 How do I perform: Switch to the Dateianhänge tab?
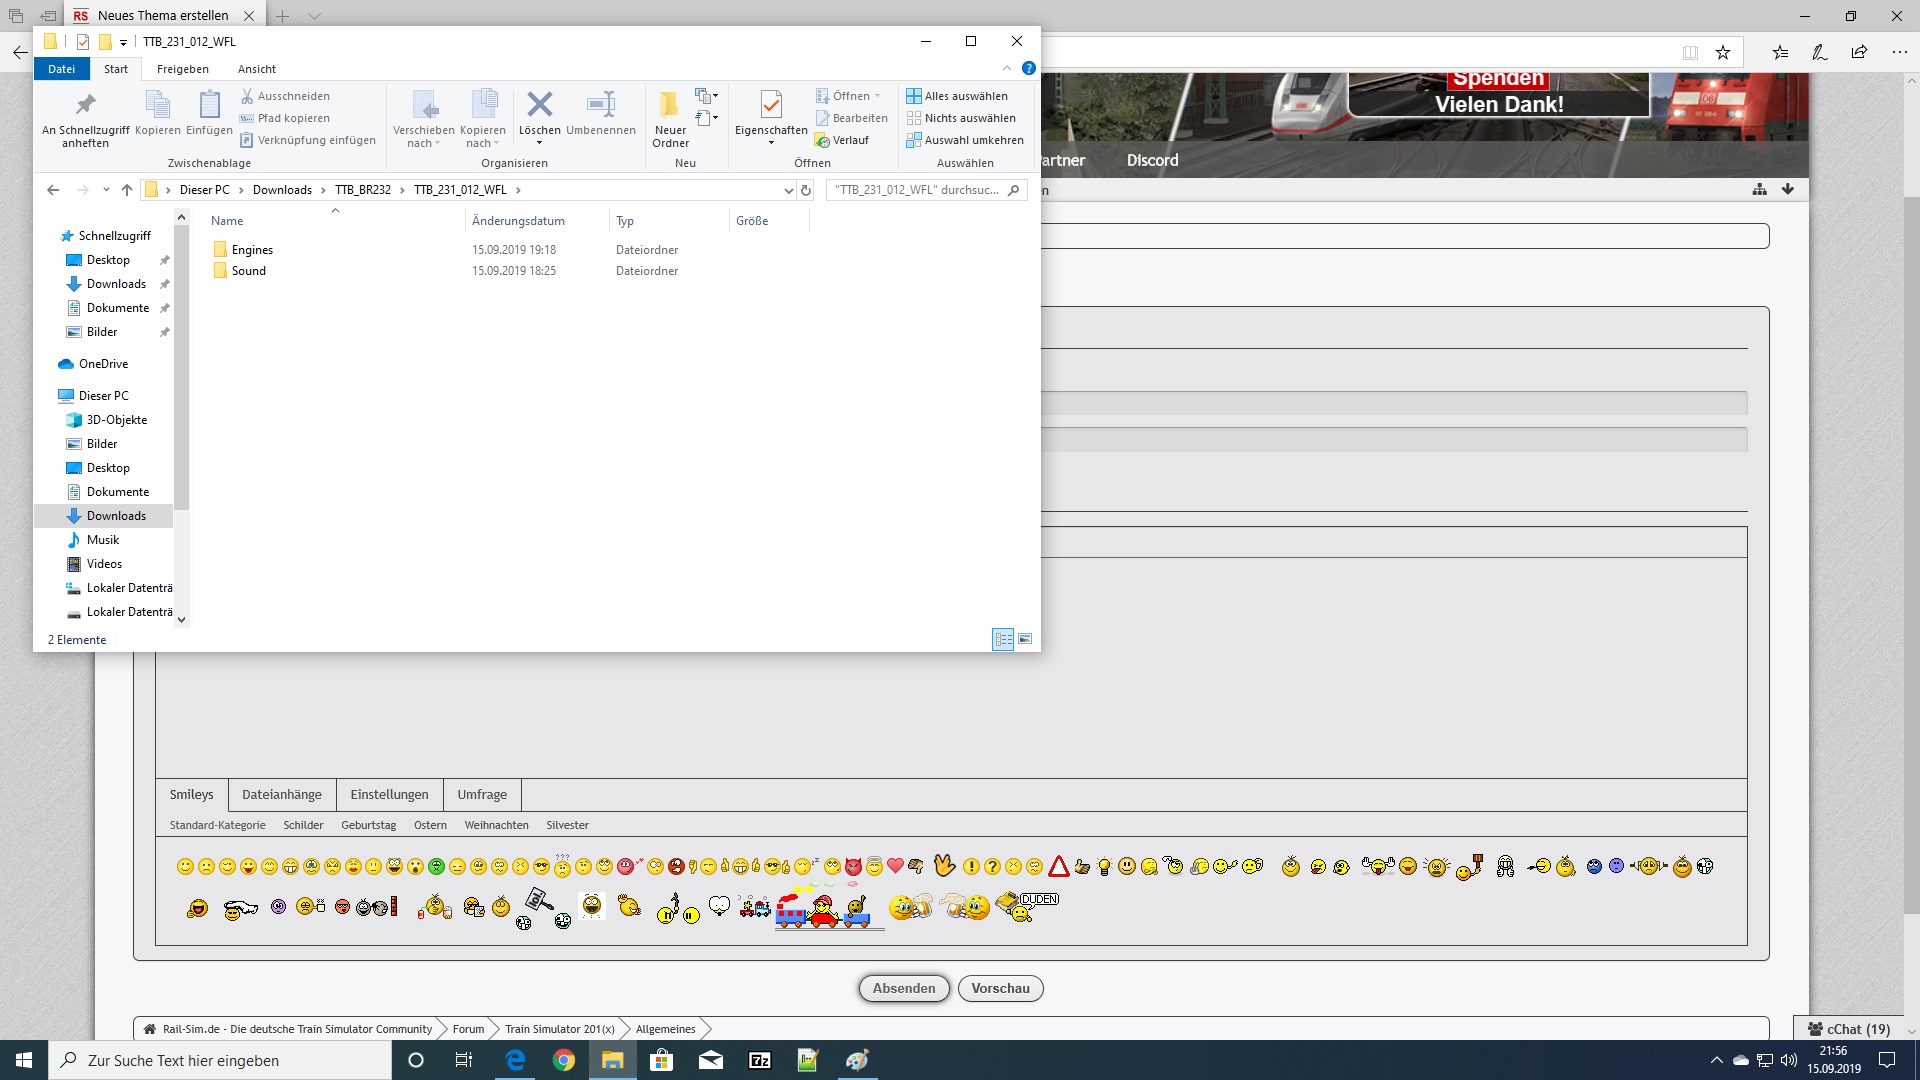pyautogui.click(x=282, y=794)
